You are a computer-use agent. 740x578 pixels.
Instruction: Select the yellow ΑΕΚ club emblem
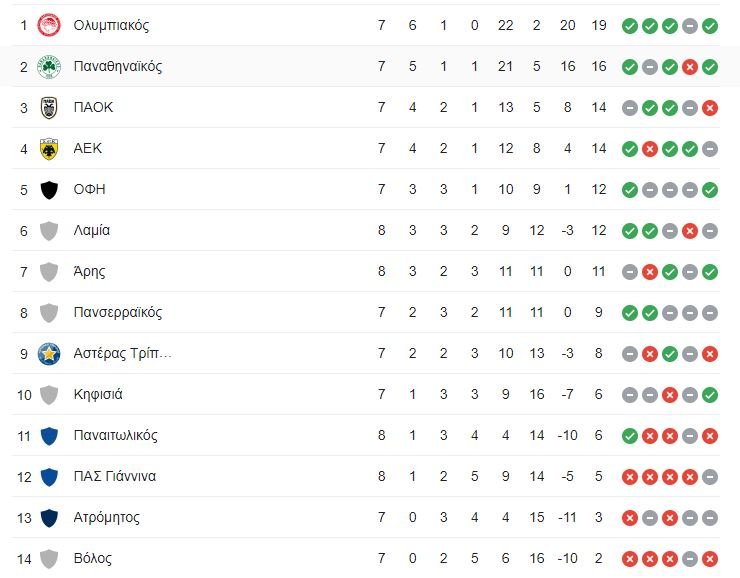49,148
